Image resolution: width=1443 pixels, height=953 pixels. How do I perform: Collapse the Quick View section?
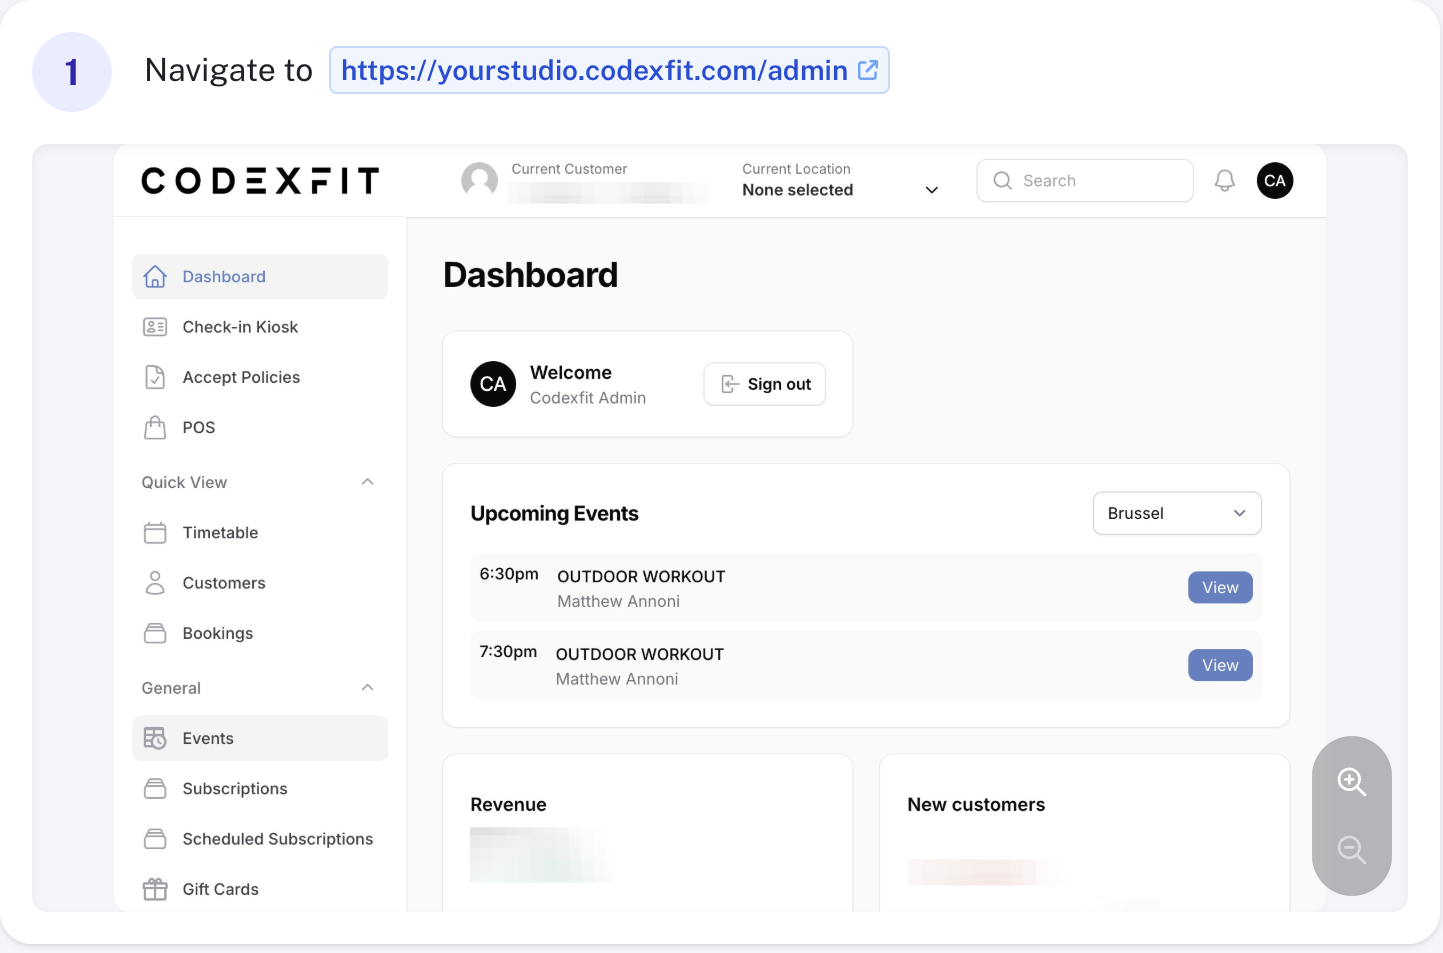[367, 482]
